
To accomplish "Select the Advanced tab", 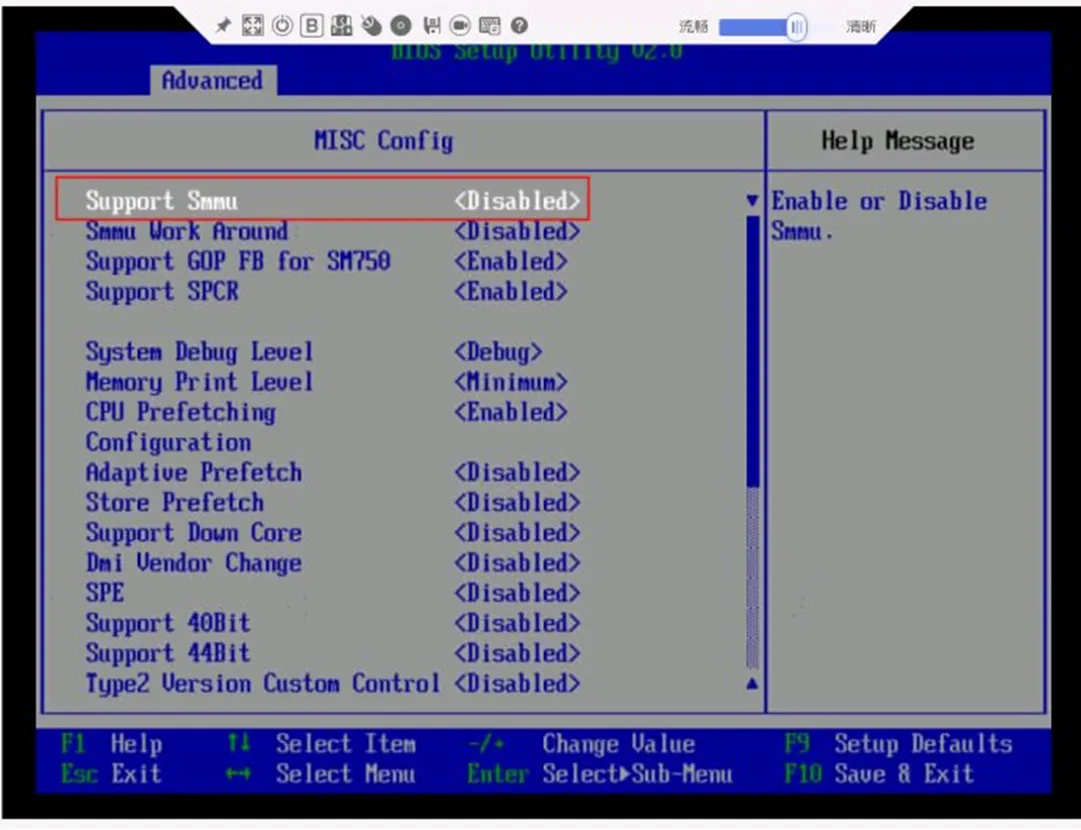I will 212,81.
